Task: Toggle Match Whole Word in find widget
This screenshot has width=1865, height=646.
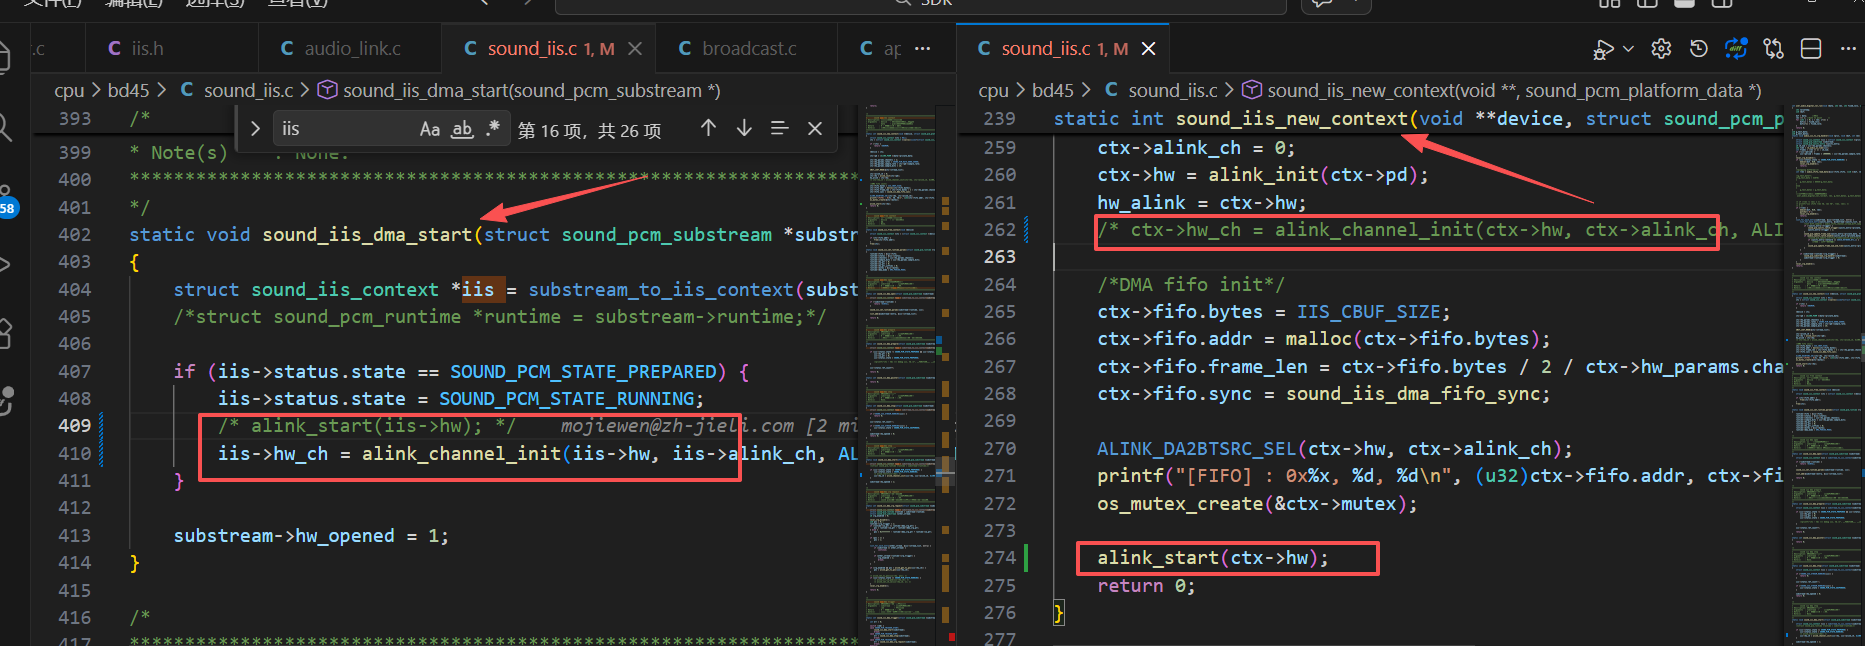Action: click(x=462, y=129)
